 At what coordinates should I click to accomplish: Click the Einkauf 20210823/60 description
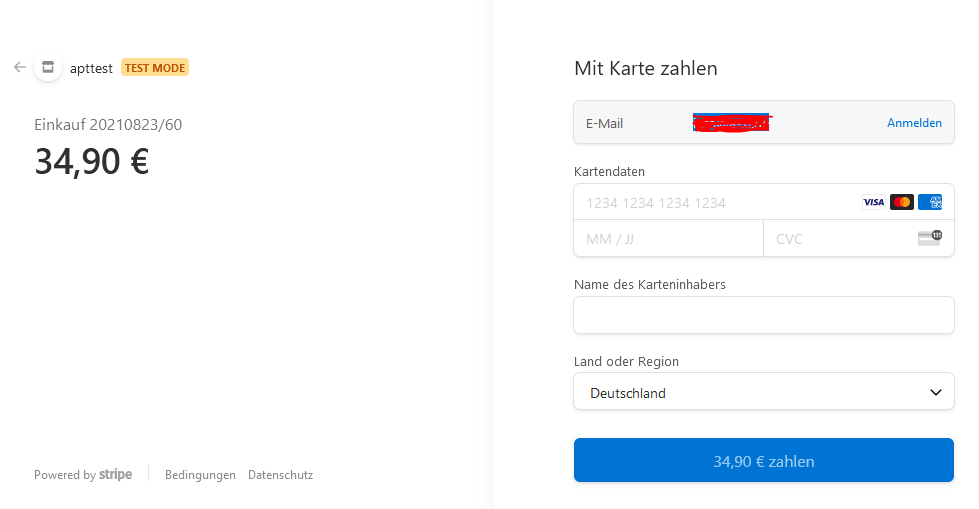(108, 125)
